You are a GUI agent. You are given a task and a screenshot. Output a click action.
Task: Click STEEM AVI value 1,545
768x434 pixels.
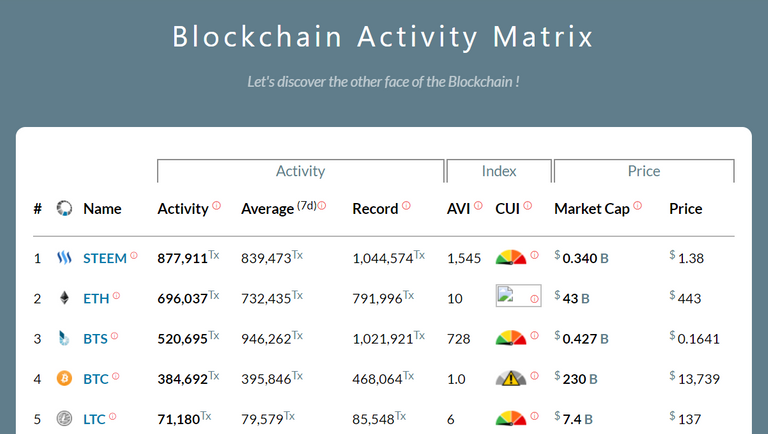[464, 258]
